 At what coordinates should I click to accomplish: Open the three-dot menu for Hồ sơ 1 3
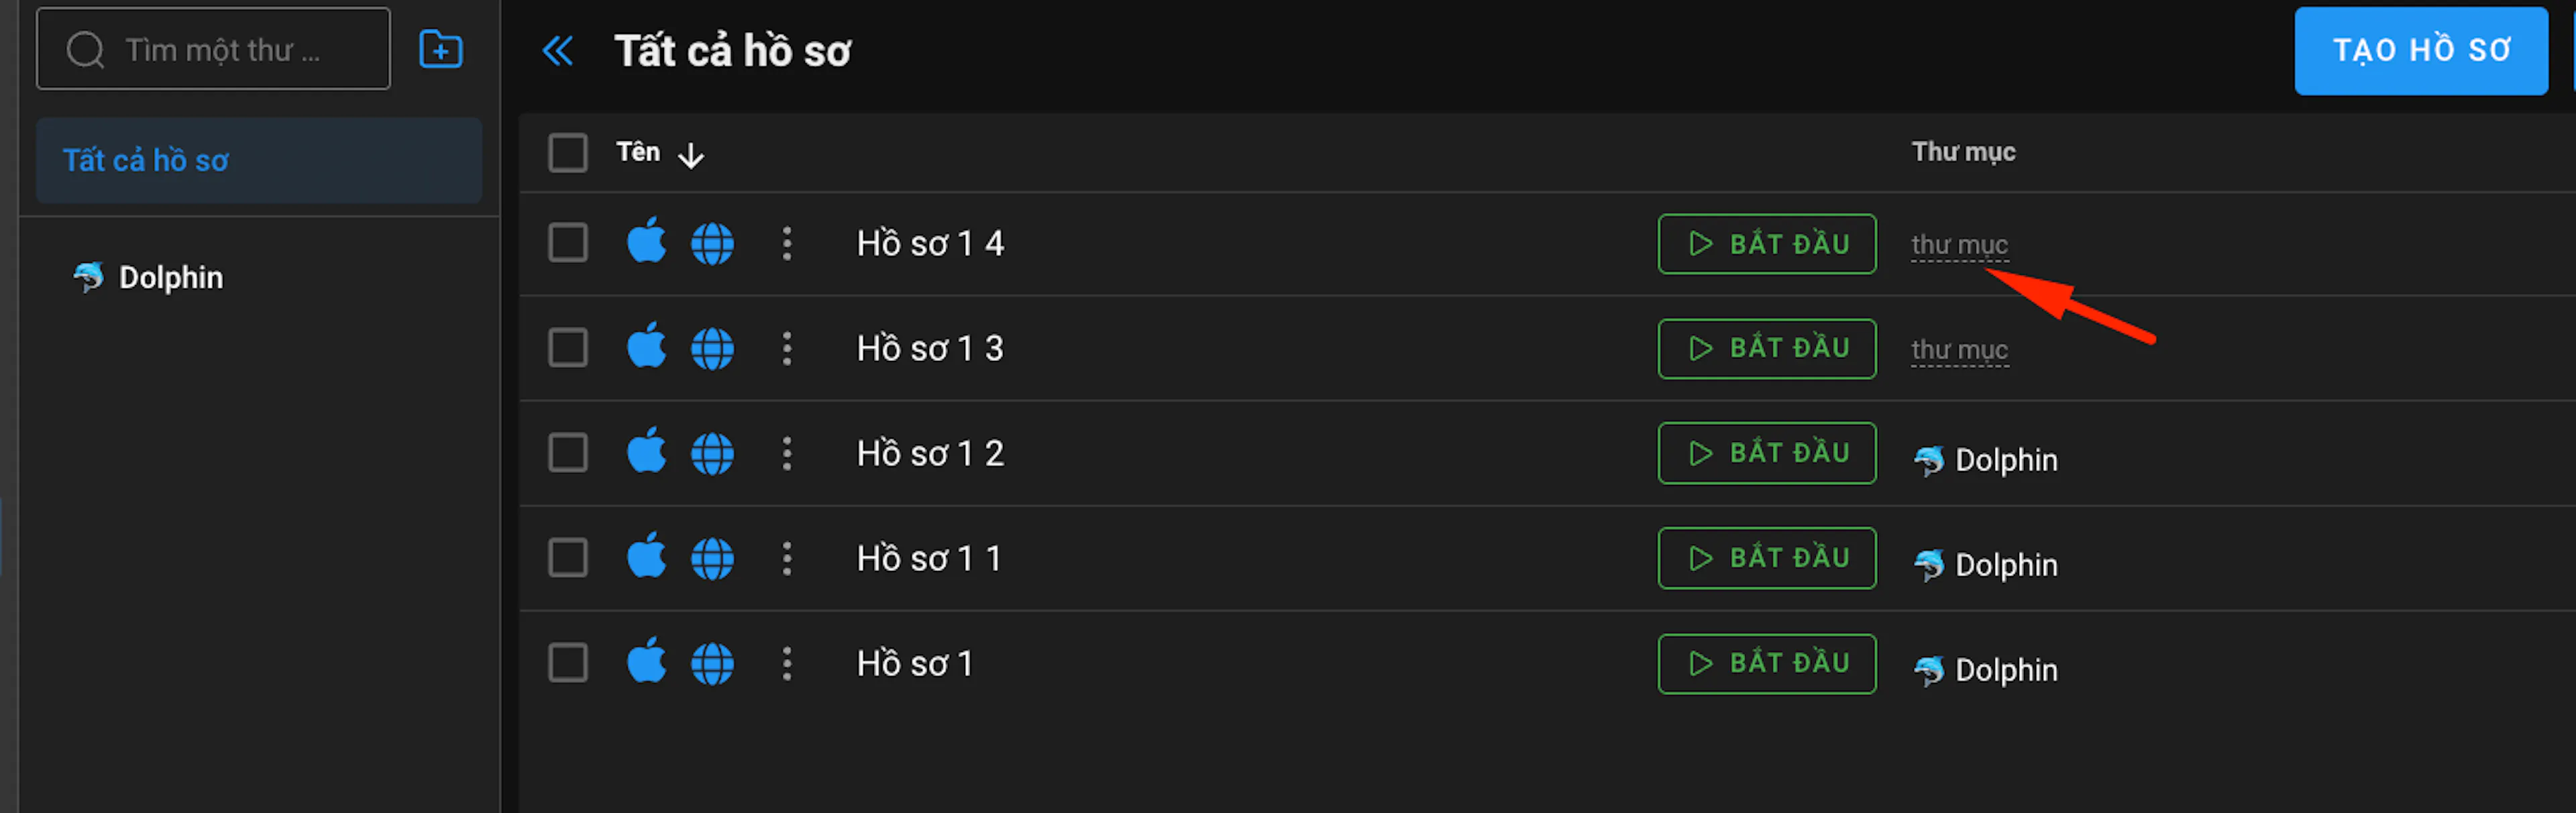click(787, 348)
